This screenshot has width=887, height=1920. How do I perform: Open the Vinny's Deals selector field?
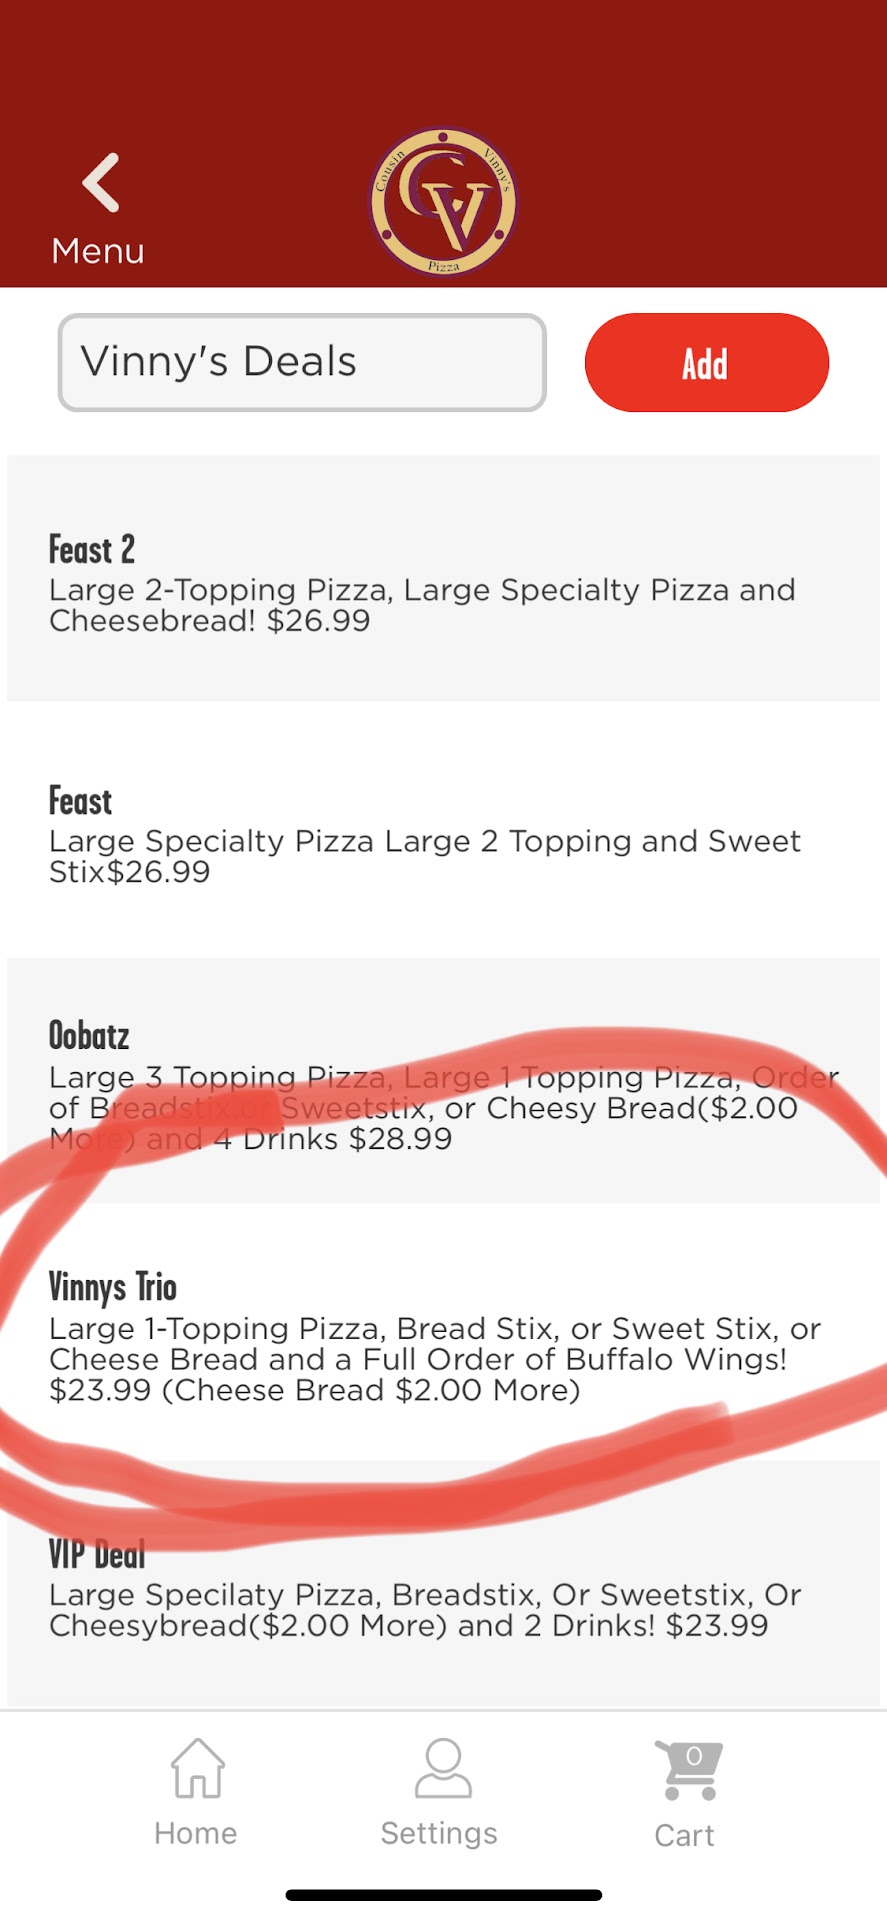pos(302,362)
